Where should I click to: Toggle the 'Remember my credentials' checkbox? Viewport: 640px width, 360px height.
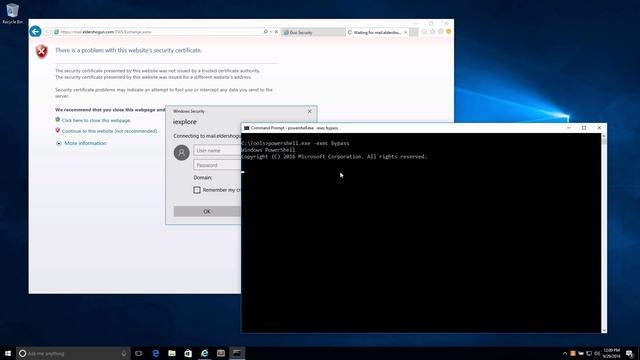pyautogui.click(x=197, y=190)
